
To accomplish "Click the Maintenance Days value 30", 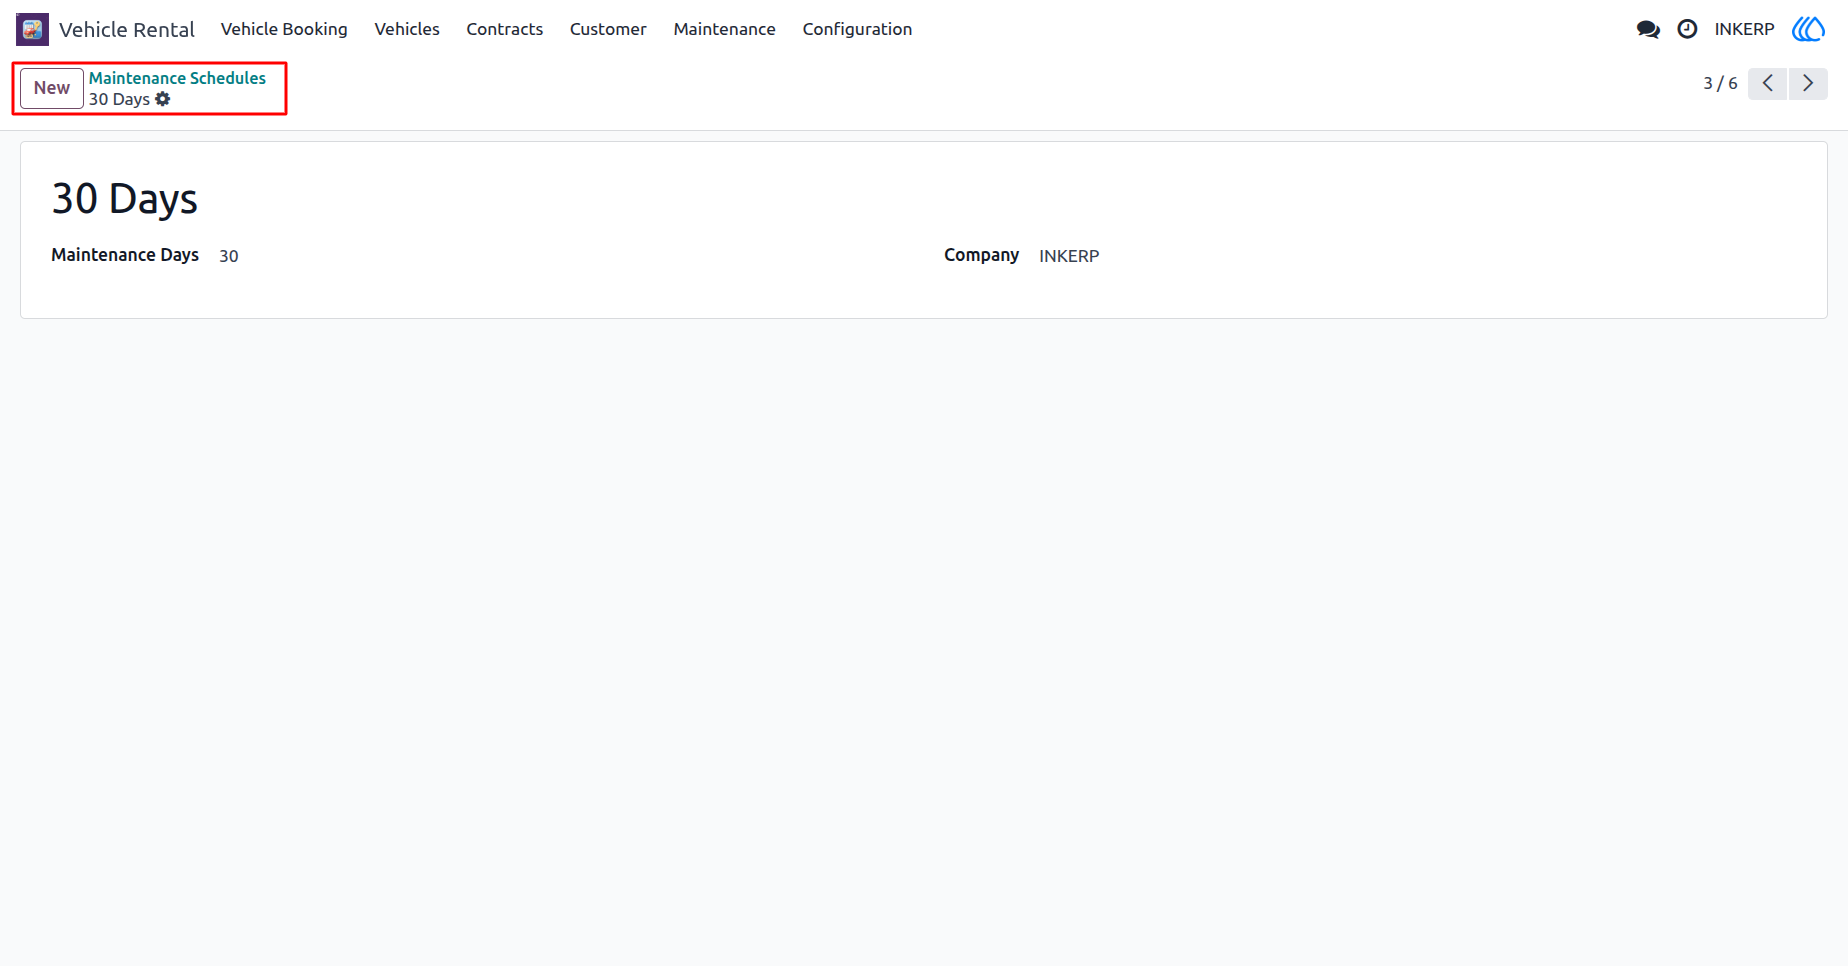I will pos(229,256).
